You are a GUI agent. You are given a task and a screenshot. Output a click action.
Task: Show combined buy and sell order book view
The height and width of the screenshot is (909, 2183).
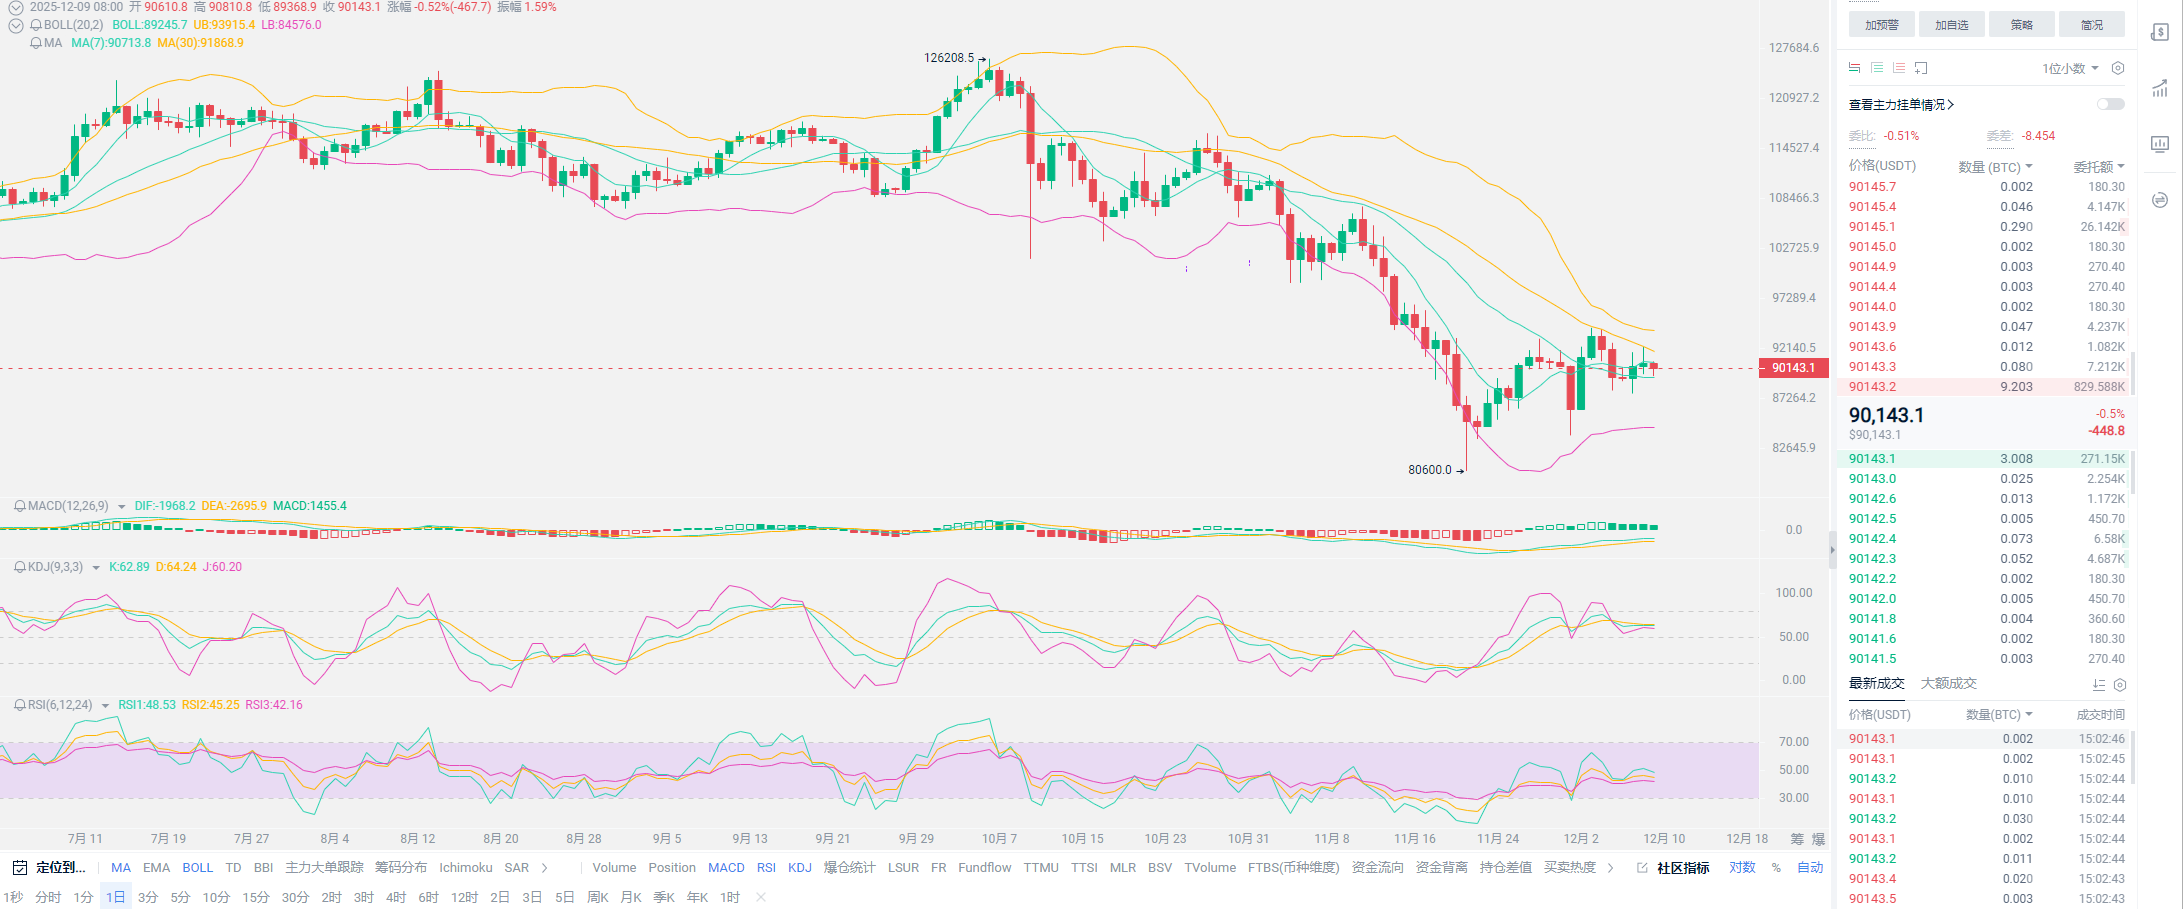1855,68
